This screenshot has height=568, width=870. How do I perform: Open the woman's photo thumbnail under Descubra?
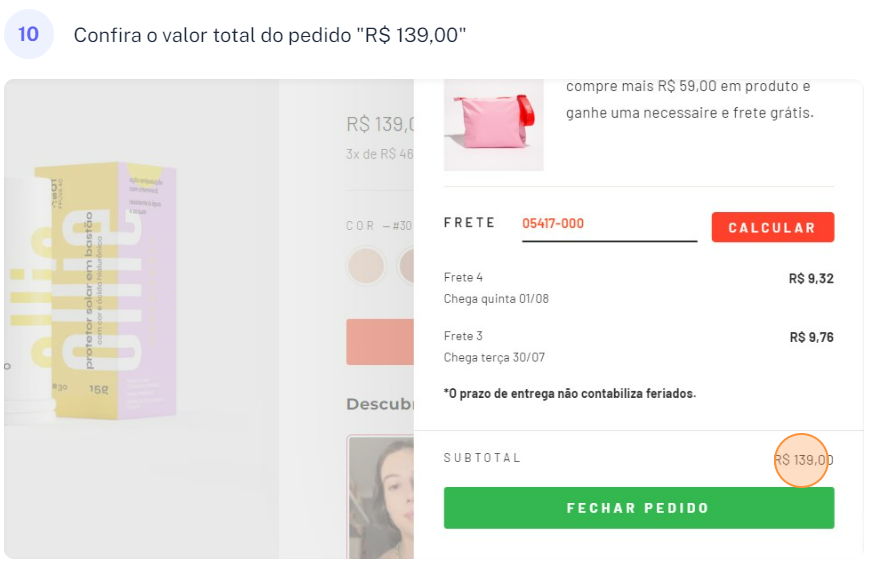[x=381, y=495]
